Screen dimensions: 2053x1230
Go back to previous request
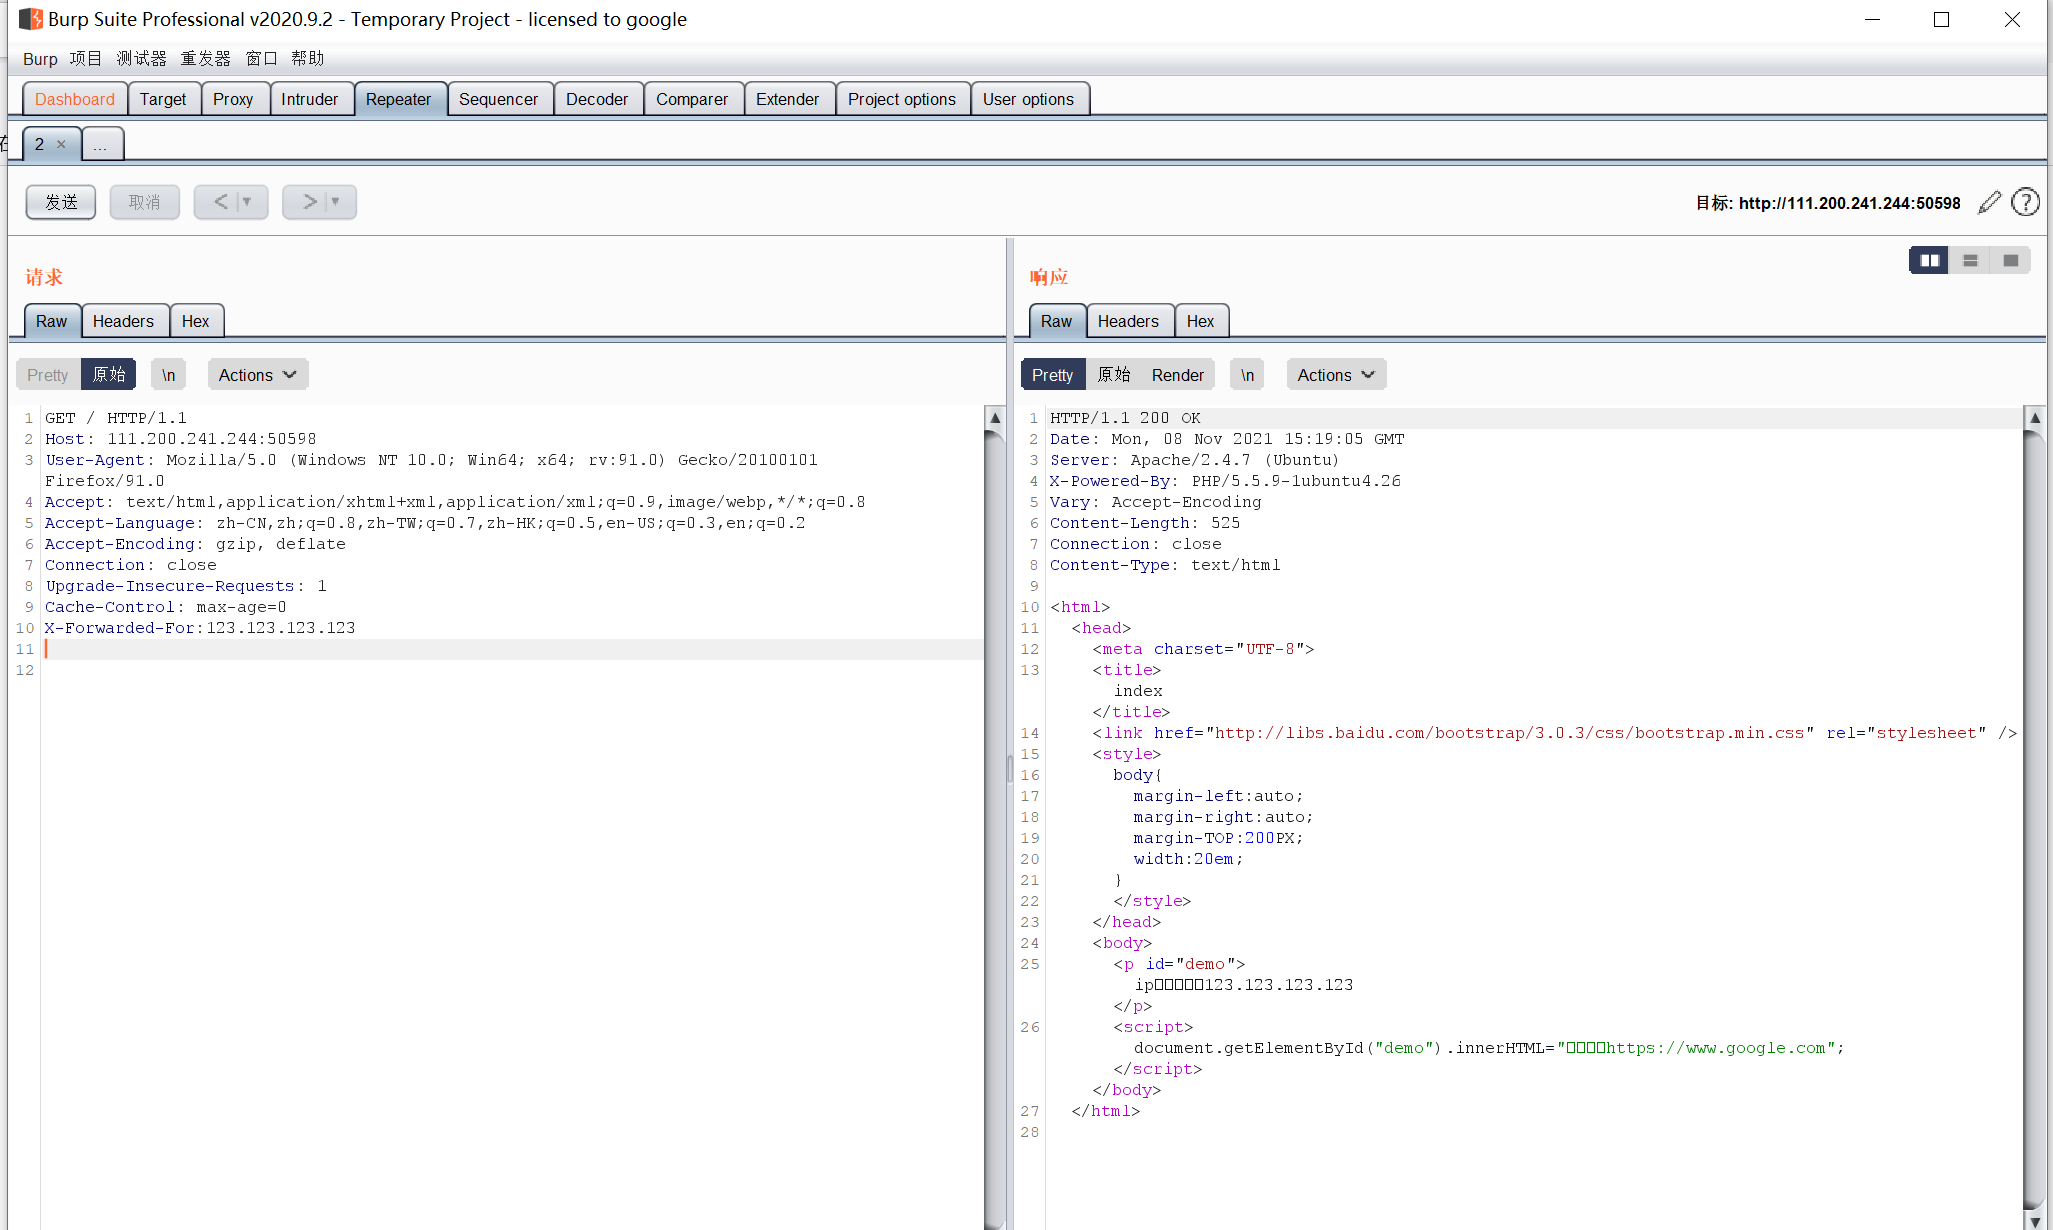point(219,202)
